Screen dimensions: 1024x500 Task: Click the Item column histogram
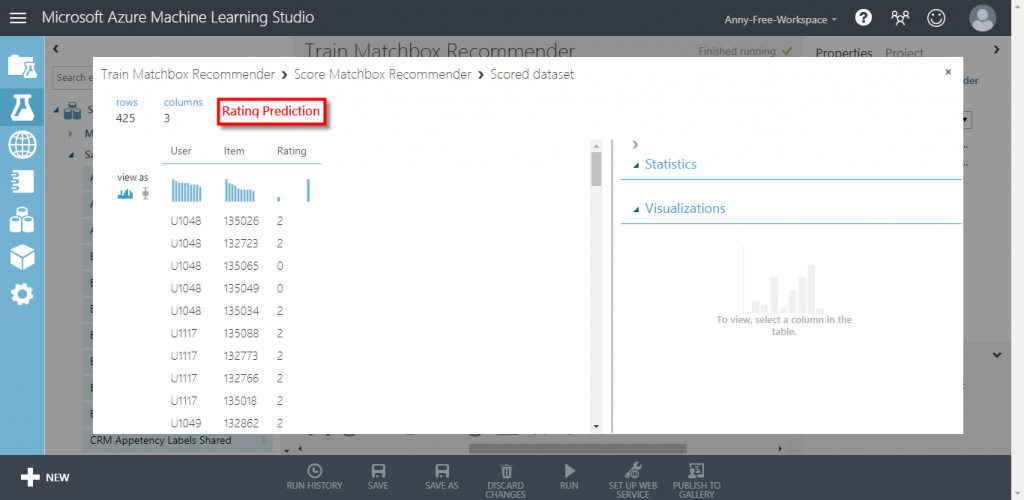pyautogui.click(x=240, y=190)
